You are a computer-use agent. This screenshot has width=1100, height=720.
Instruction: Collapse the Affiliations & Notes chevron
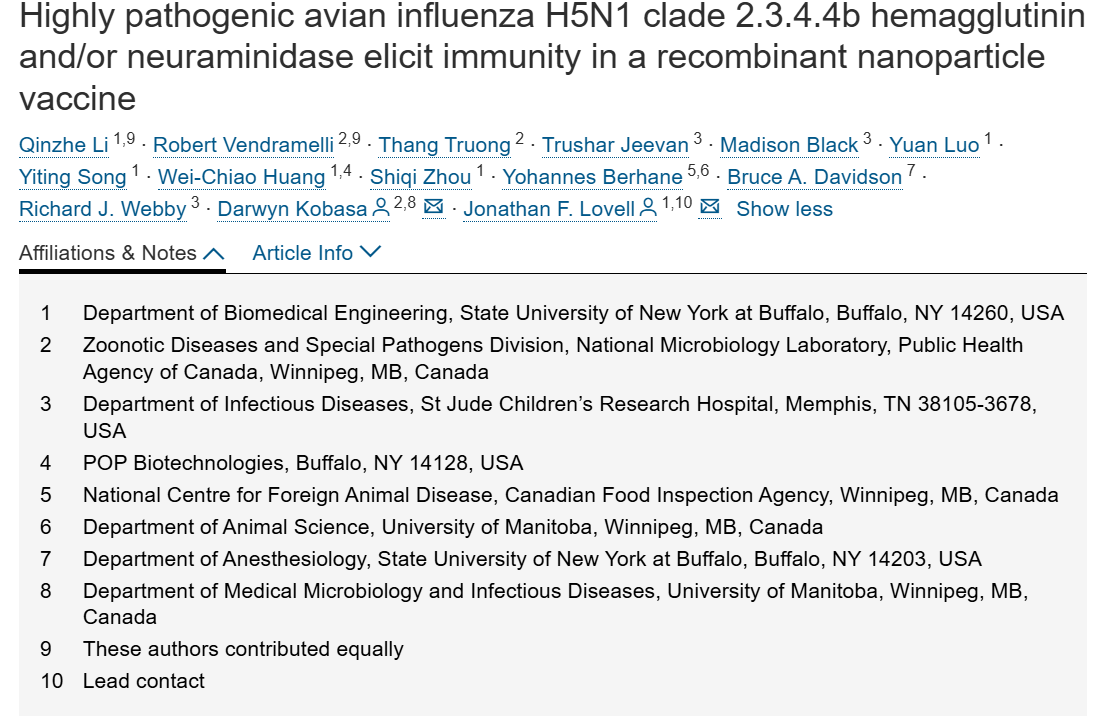214,253
